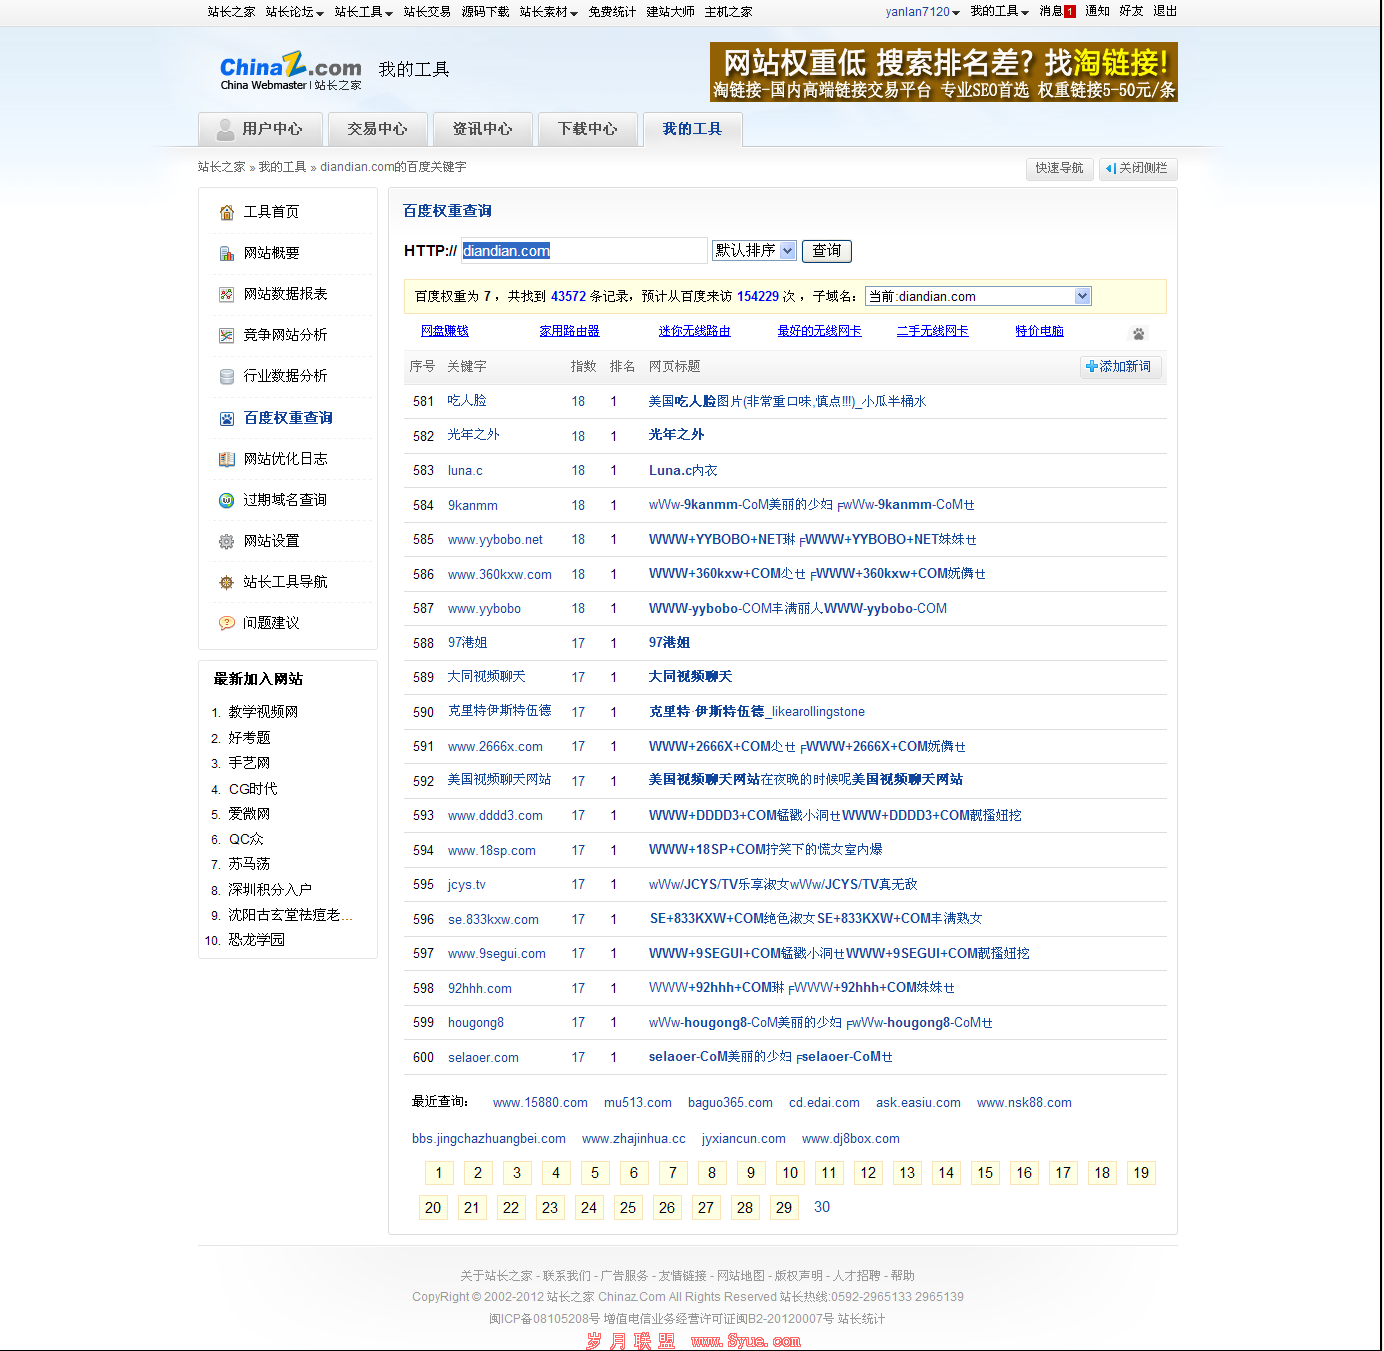Open keyword 光年之外 link
Image resolution: width=1384 pixels, height=1351 pixels.
[473, 435]
